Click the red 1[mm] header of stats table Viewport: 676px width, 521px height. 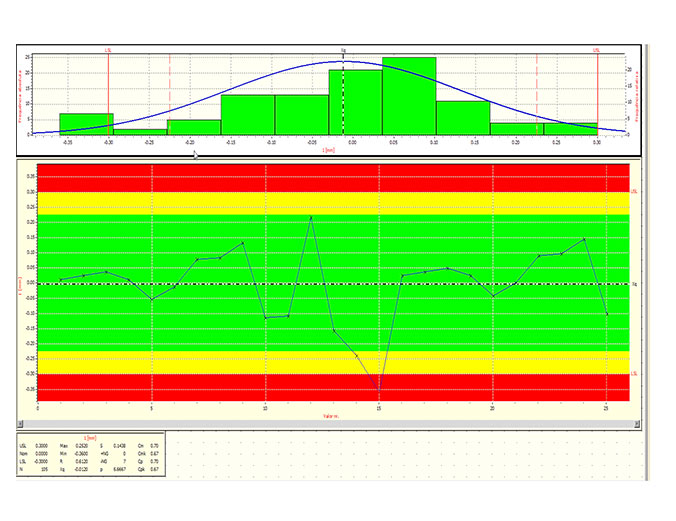(x=90, y=438)
